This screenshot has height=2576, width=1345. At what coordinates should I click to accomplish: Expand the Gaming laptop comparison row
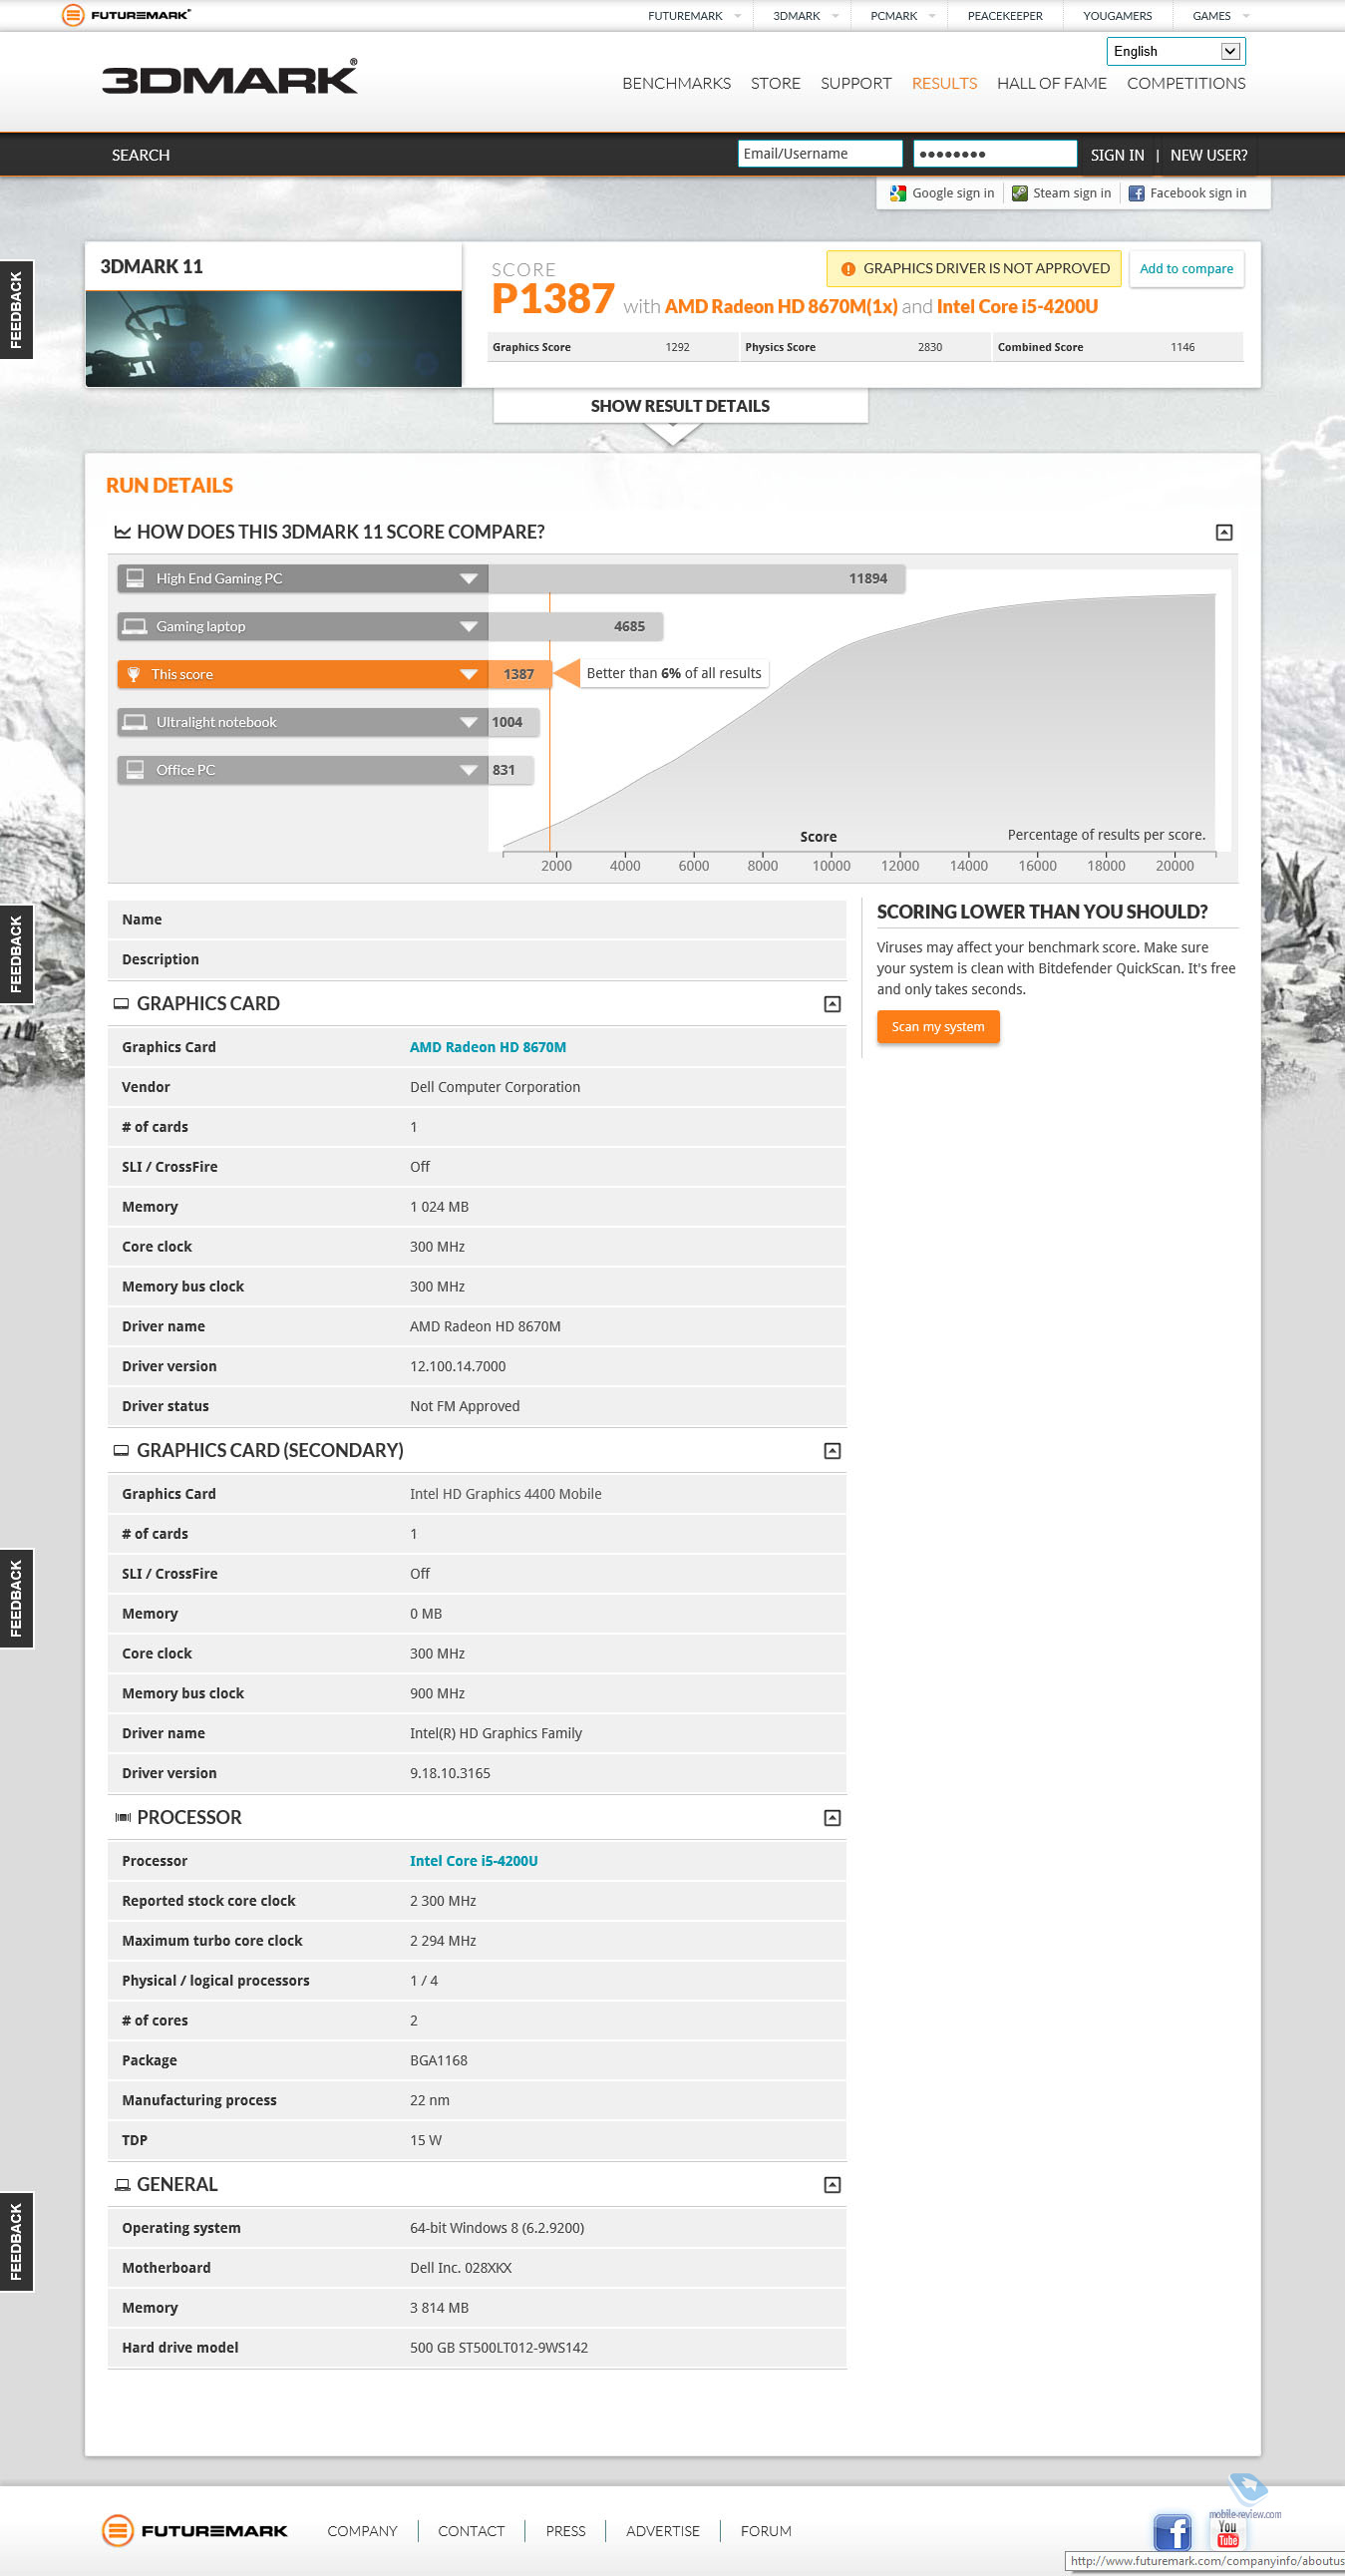pyautogui.click(x=468, y=627)
